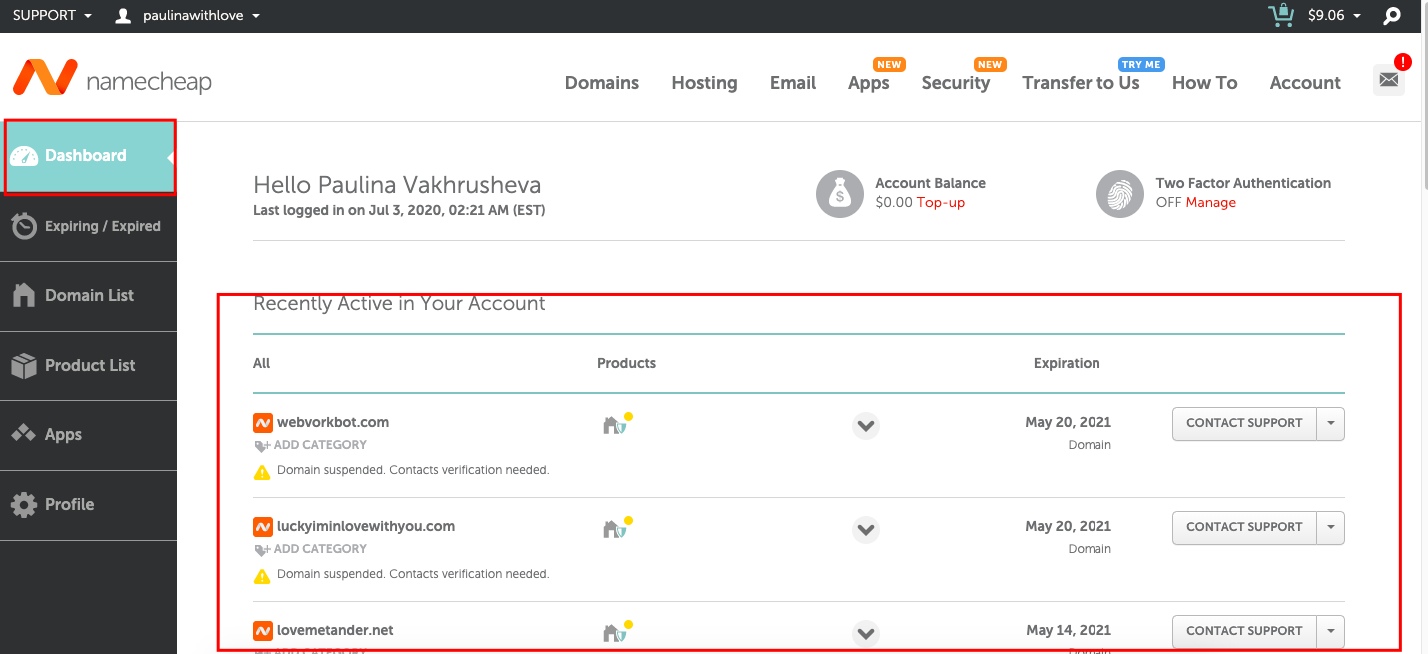Click the orange Namecheap icon beside lovemetander.net
Image resolution: width=1428 pixels, height=654 pixels.
(263, 630)
